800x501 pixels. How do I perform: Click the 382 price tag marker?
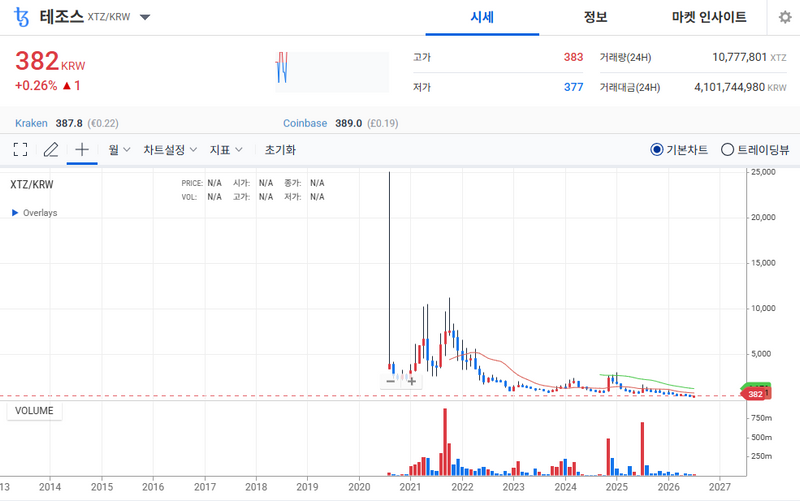(x=756, y=394)
